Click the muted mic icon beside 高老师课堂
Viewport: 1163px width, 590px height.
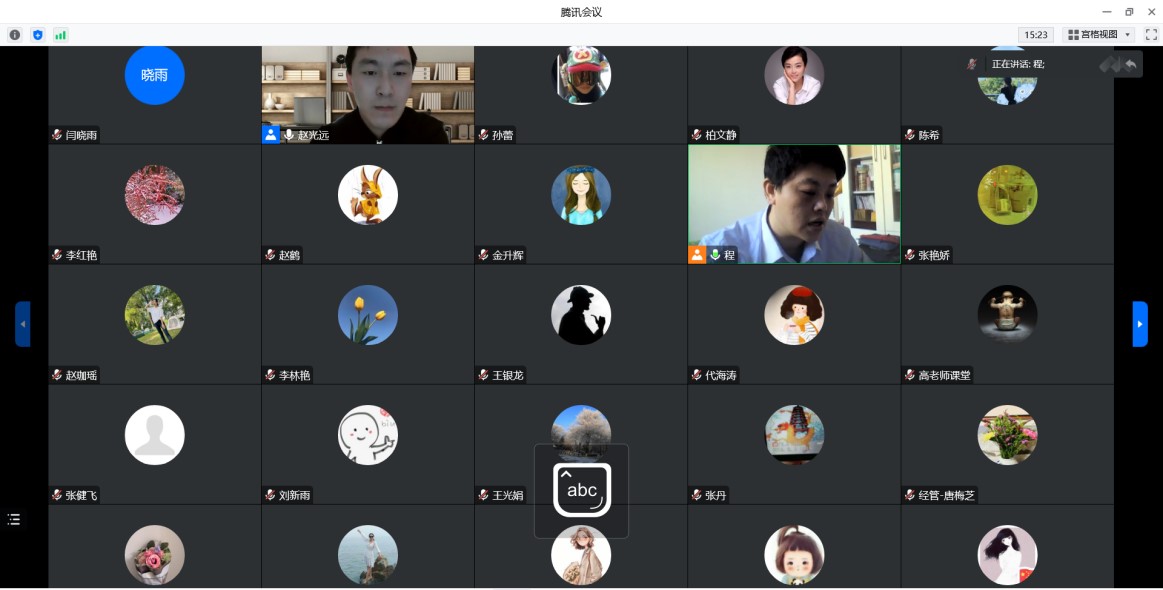point(910,376)
